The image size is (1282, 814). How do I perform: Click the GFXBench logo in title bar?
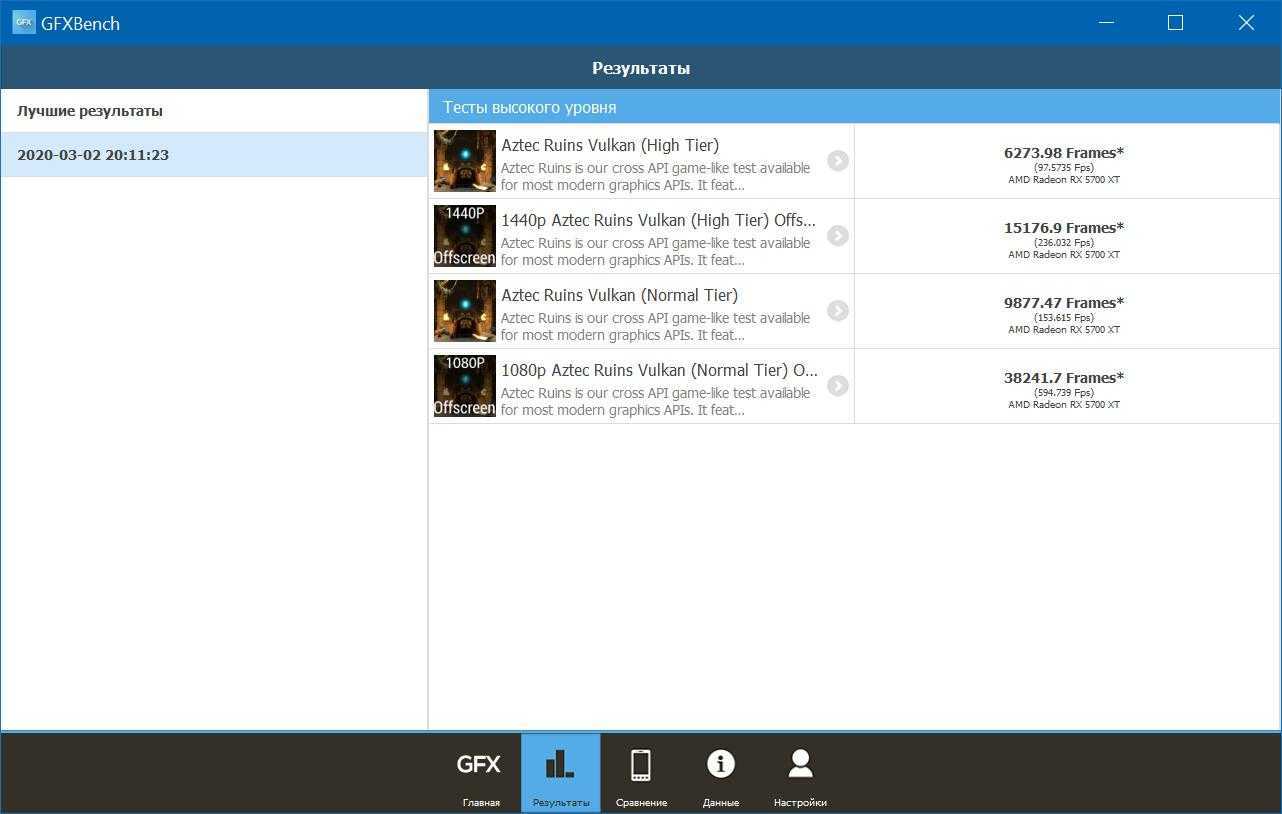tap(24, 22)
